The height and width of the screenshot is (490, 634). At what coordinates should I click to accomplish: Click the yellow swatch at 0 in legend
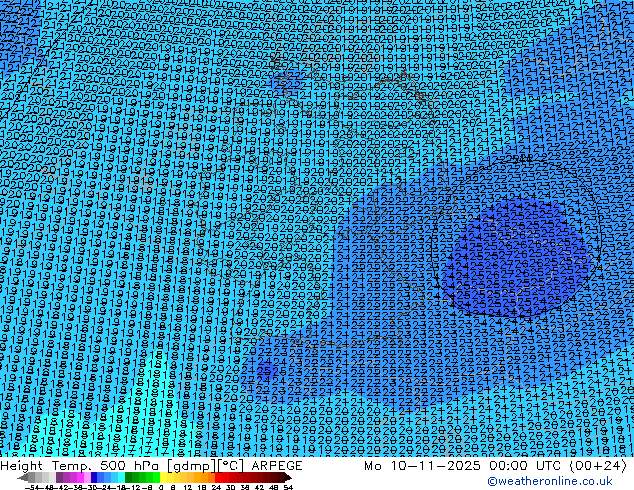(x=163, y=477)
